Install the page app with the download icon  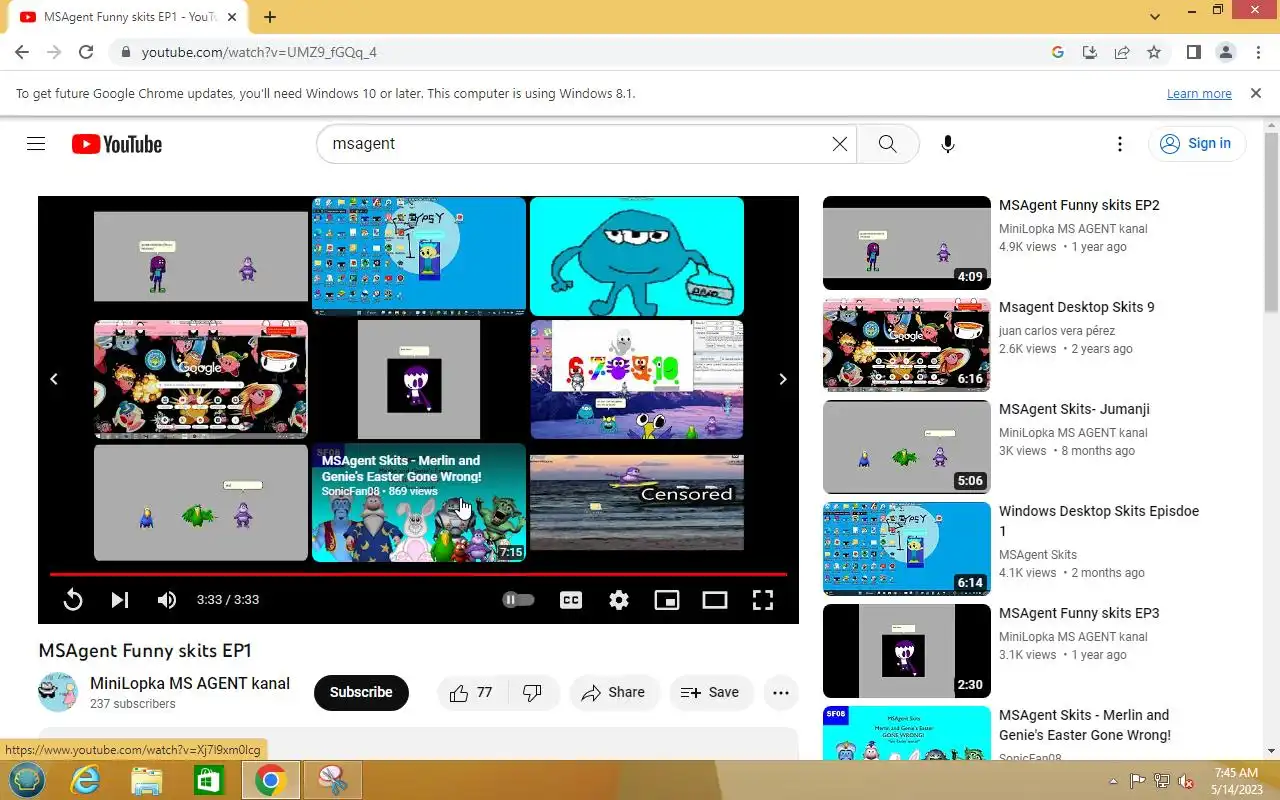pos(1090,52)
